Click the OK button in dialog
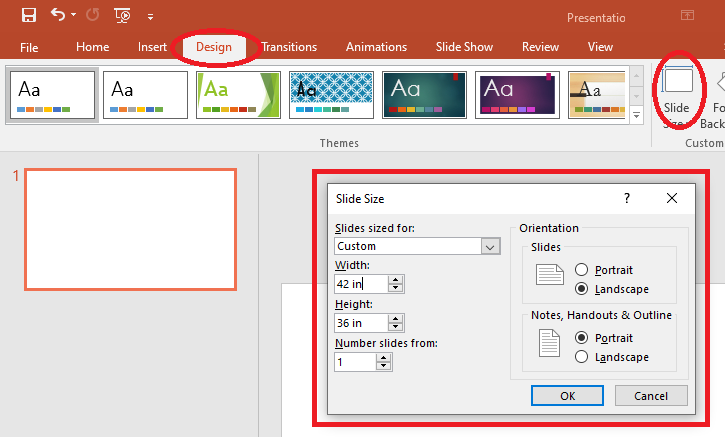 tap(567, 395)
